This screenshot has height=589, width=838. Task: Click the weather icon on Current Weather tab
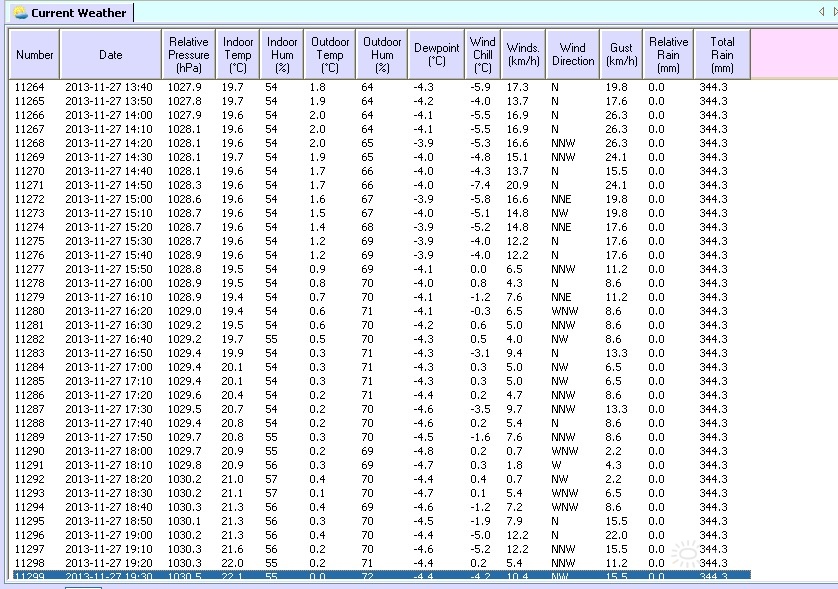[19, 13]
